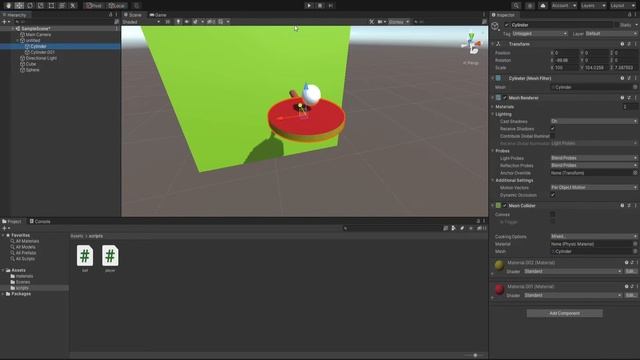Toggle the Mesh Collider enabled checkbox
The height and width of the screenshot is (360, 640).
[505, 206]
